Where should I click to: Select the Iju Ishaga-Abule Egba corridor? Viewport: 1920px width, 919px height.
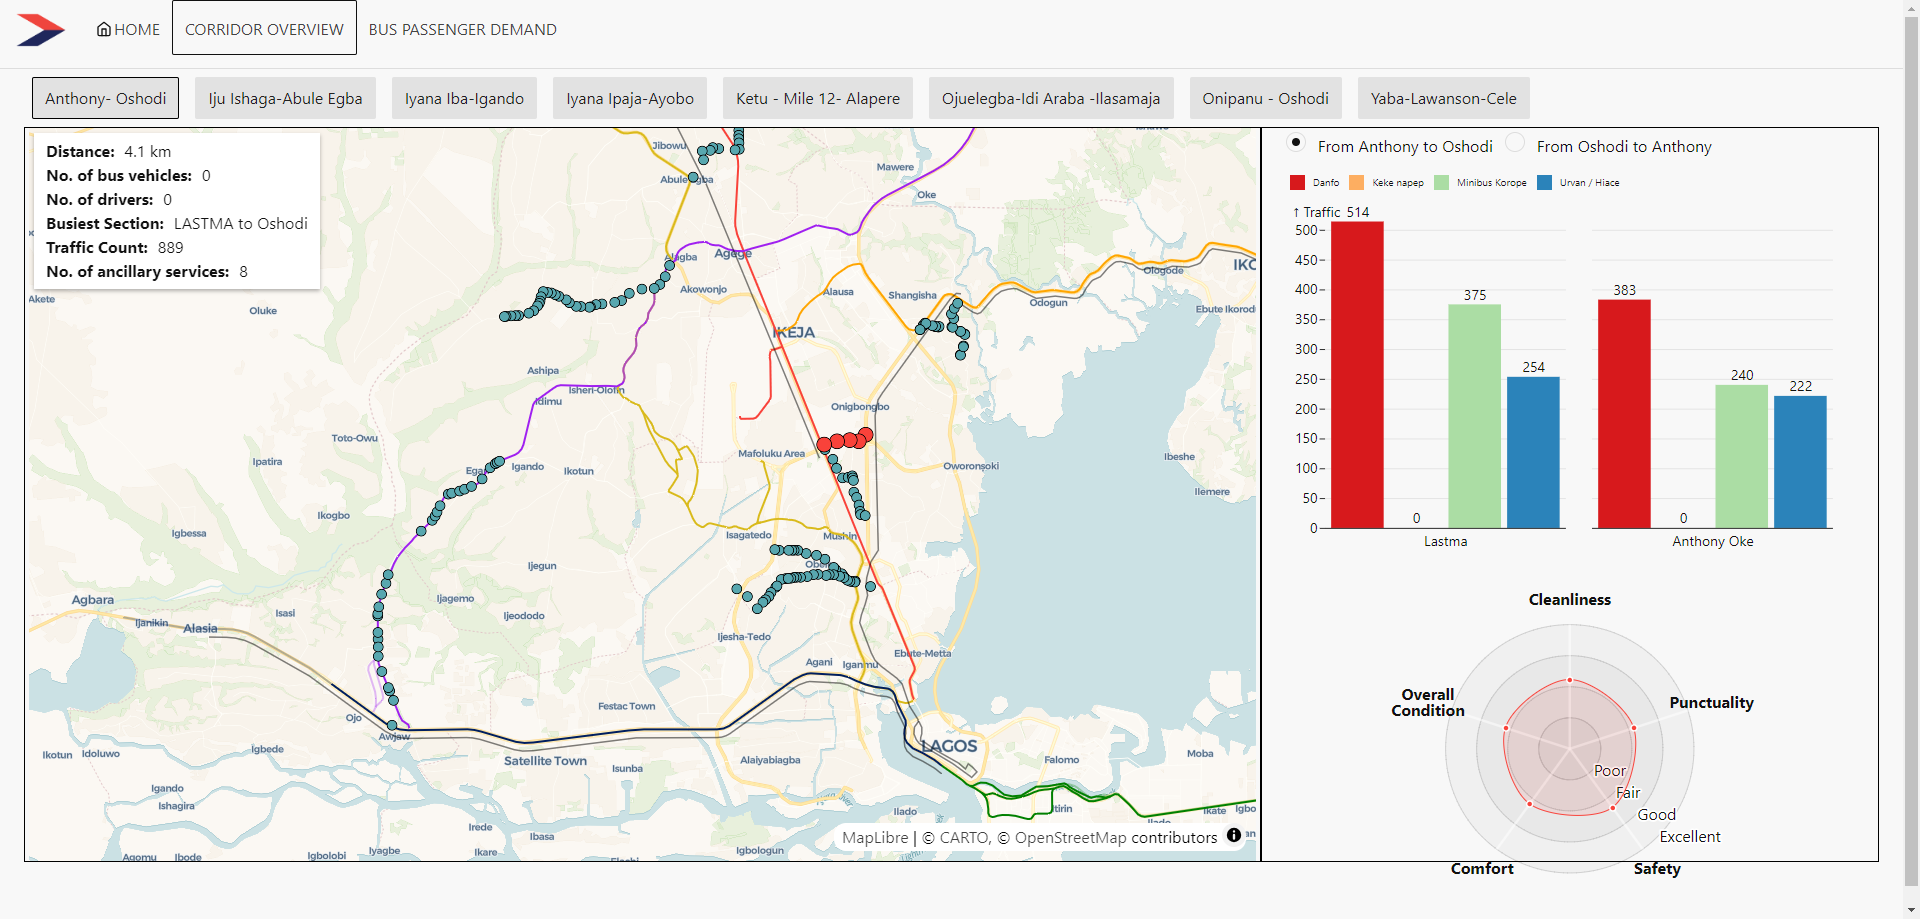(285, 98)
